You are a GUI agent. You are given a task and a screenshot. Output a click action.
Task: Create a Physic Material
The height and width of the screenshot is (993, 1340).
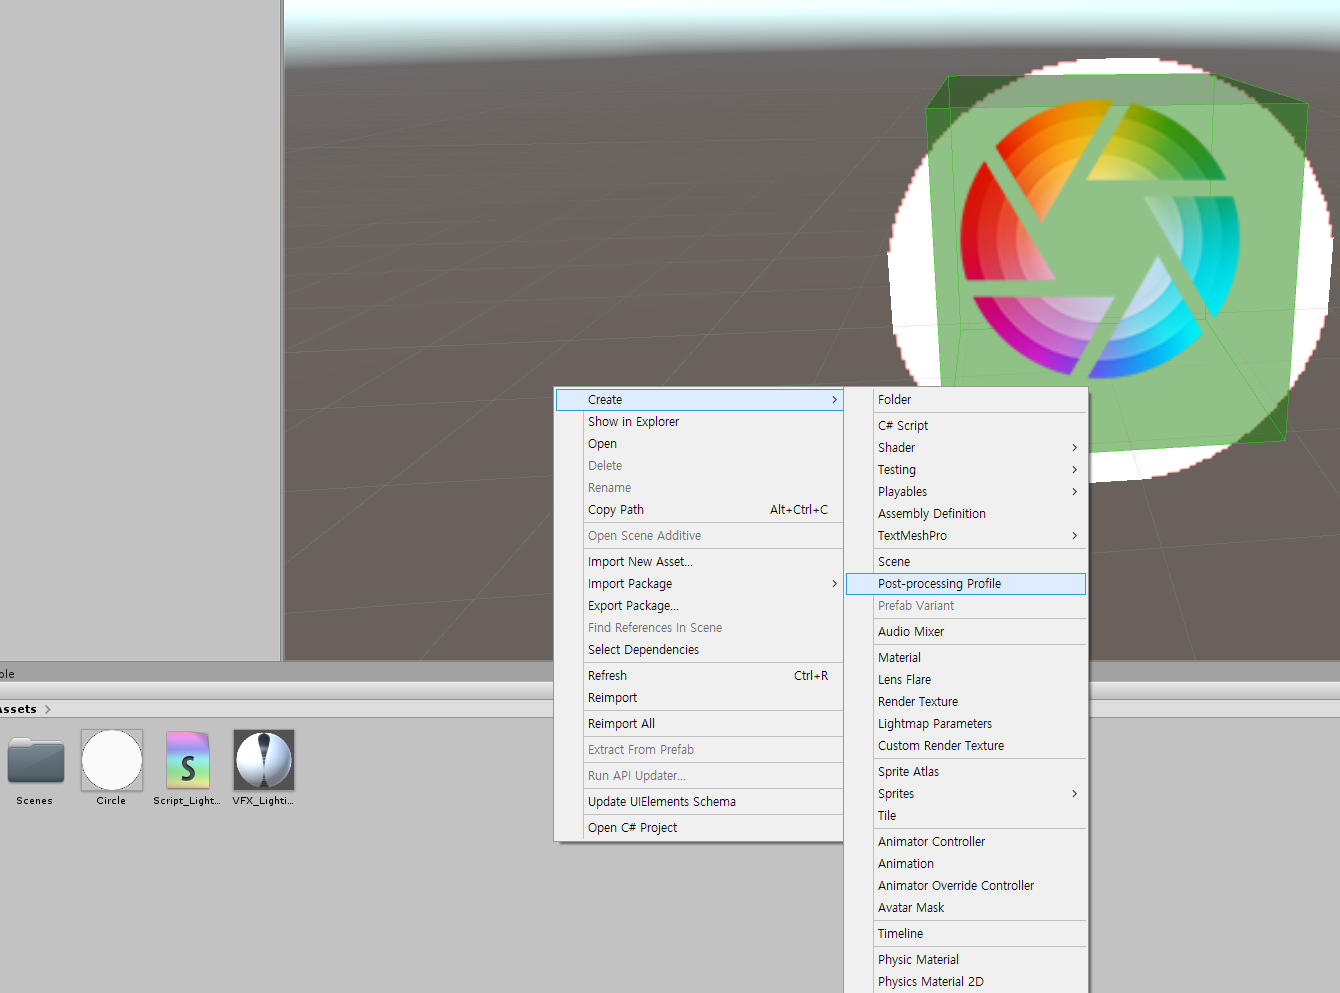966,960
